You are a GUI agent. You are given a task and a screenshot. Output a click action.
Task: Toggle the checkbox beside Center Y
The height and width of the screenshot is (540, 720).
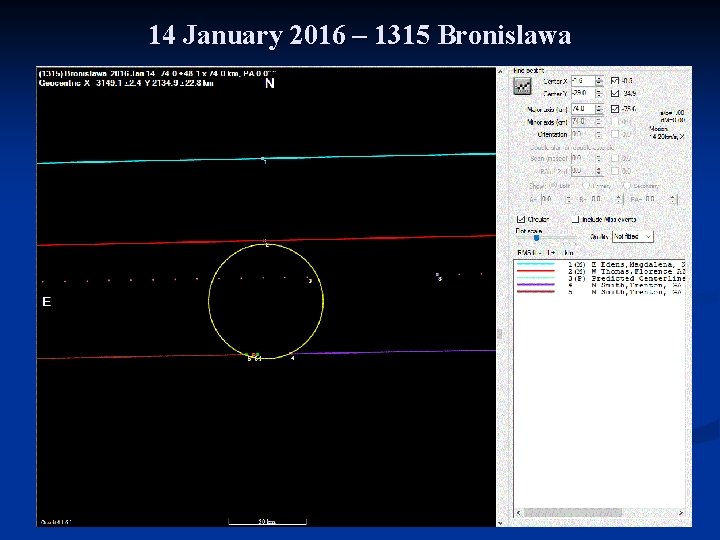click(x=615, y=93)
